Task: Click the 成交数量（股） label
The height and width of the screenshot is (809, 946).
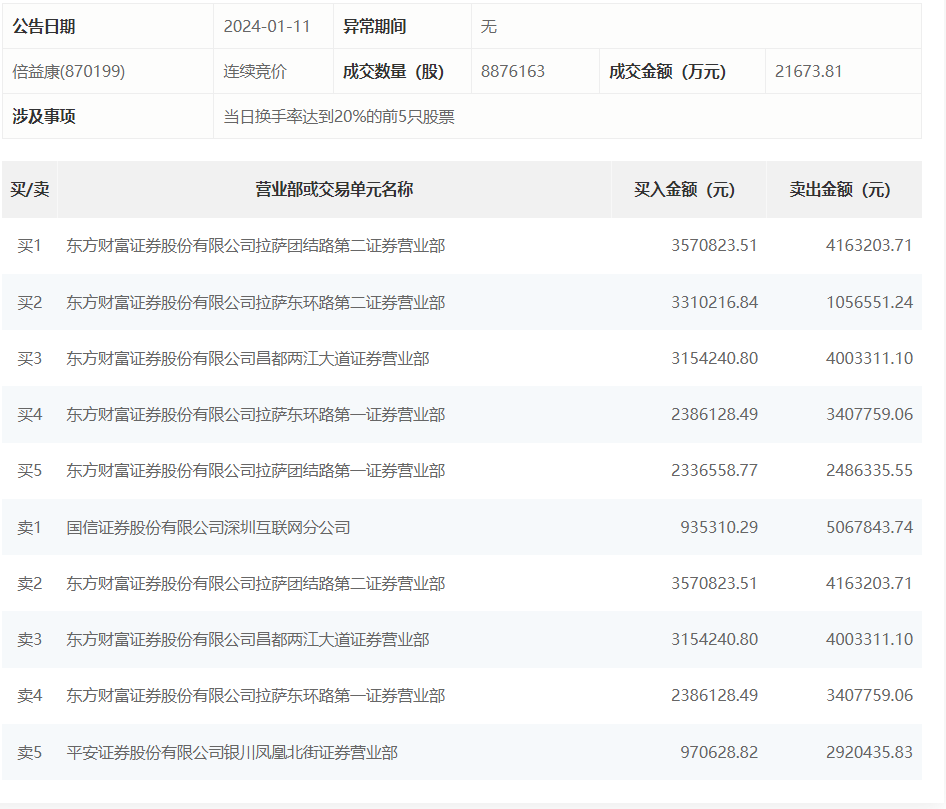Action: click(393, 72)
